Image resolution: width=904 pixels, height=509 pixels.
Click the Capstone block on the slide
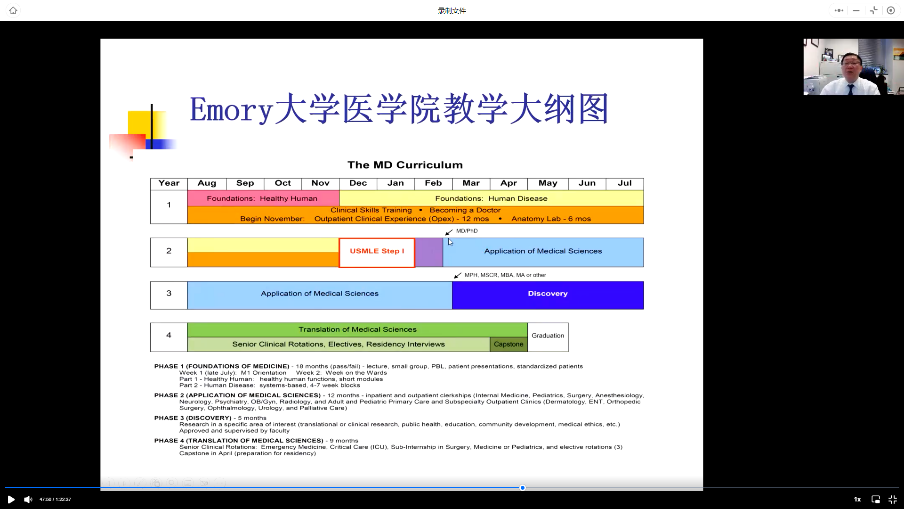coord(508,344)
